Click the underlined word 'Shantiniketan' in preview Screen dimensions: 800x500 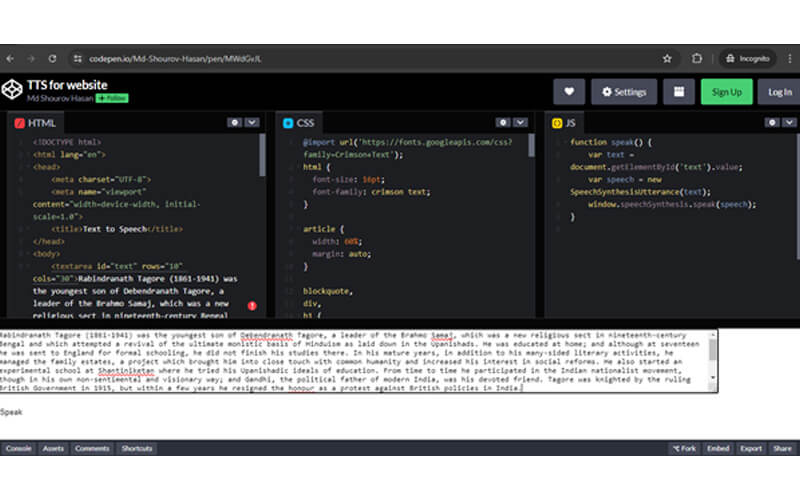(126, 370)
